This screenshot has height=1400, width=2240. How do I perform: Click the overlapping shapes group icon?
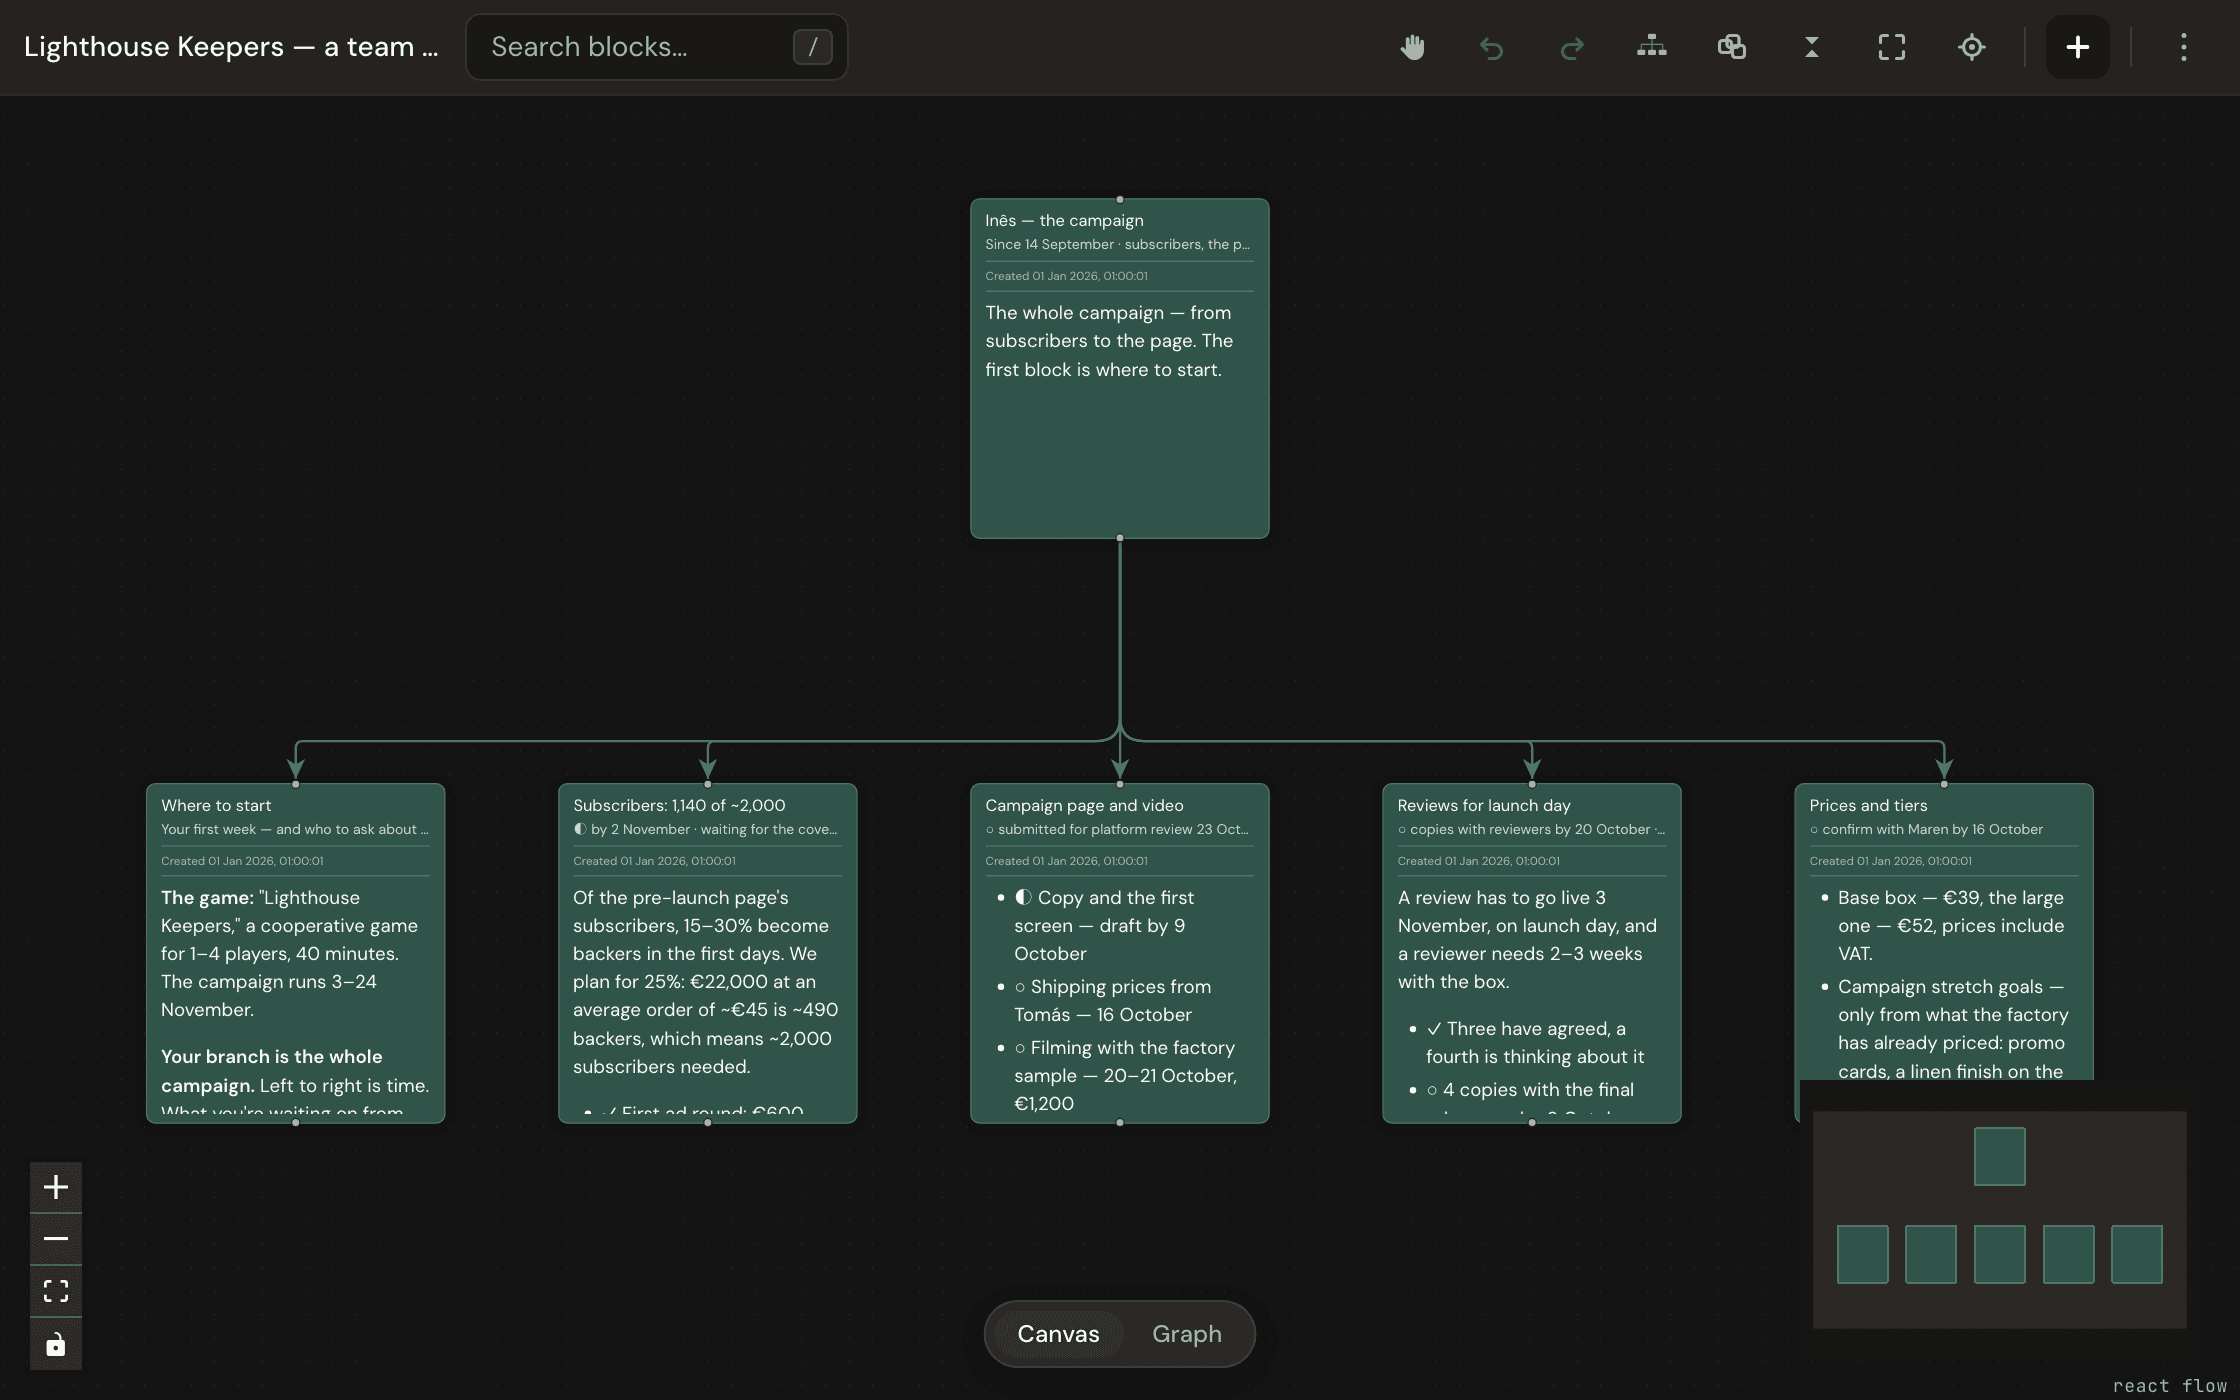(1732, 47)
